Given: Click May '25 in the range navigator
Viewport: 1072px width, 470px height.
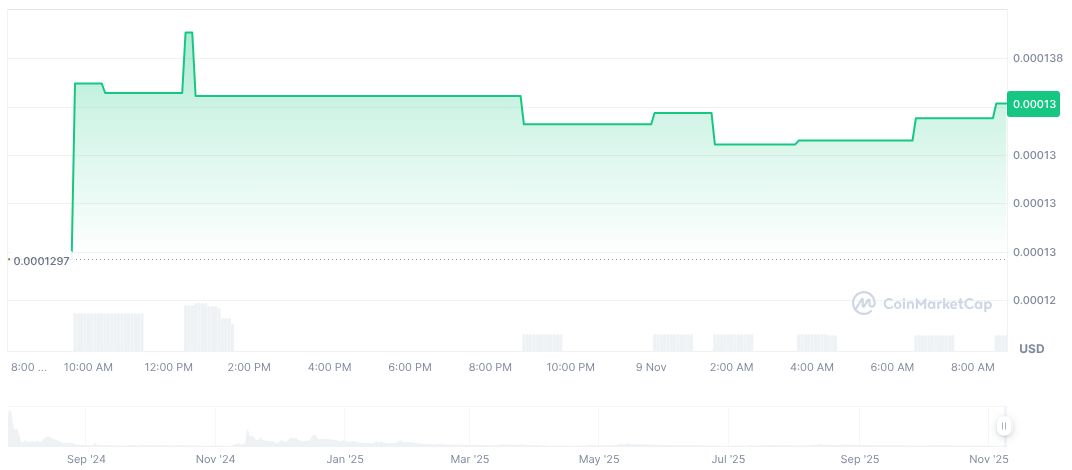Looking at the screenshot, I should [598, 459].
